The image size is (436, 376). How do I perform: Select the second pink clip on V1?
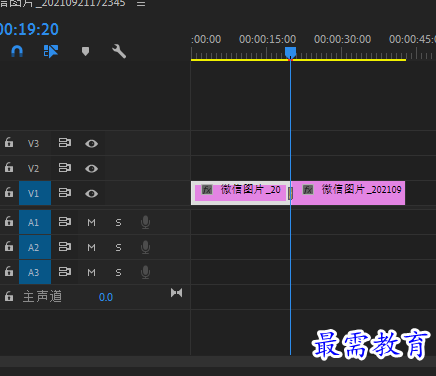(348, 193)
